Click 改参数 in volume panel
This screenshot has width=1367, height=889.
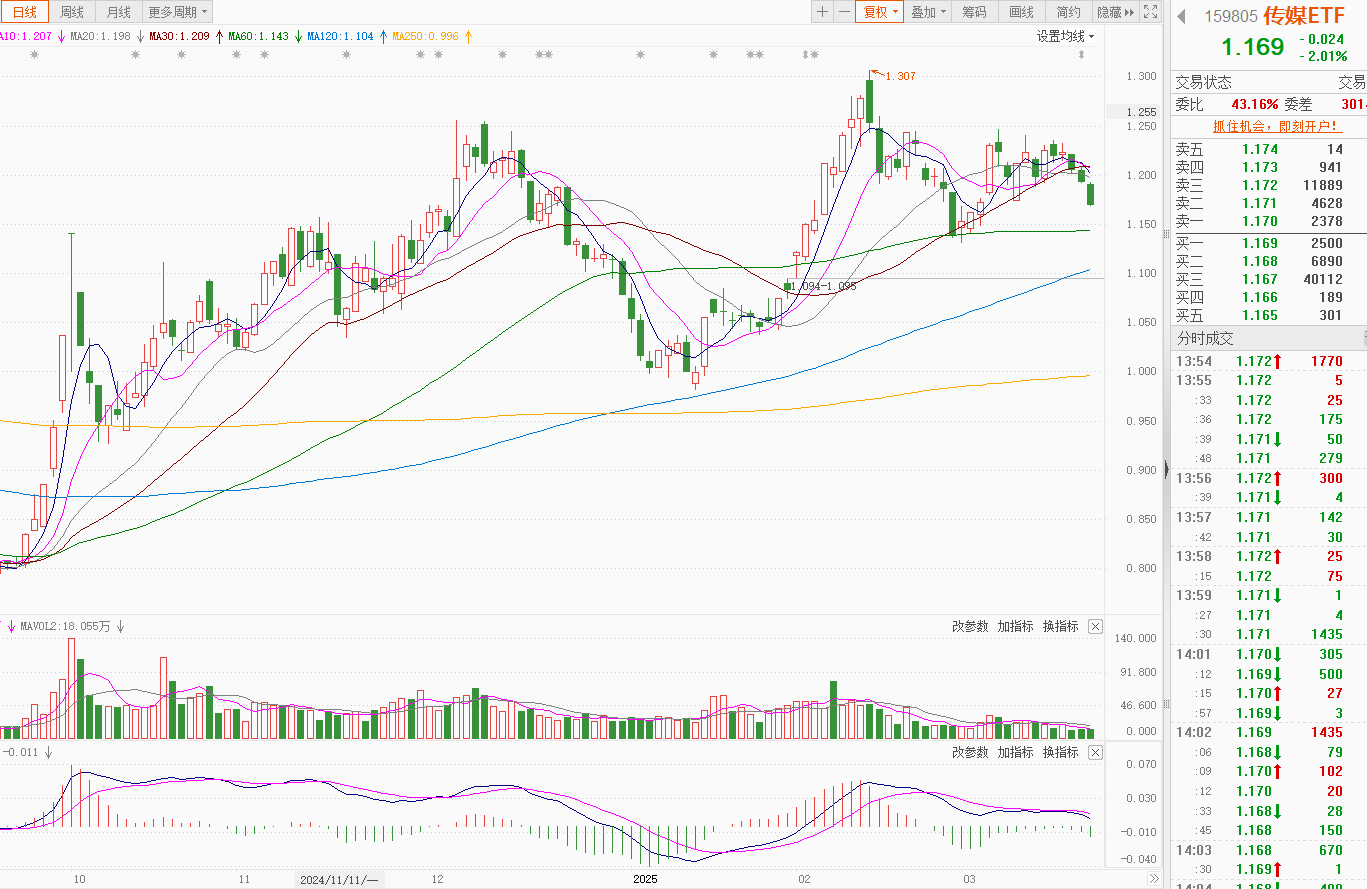(970, 626)
